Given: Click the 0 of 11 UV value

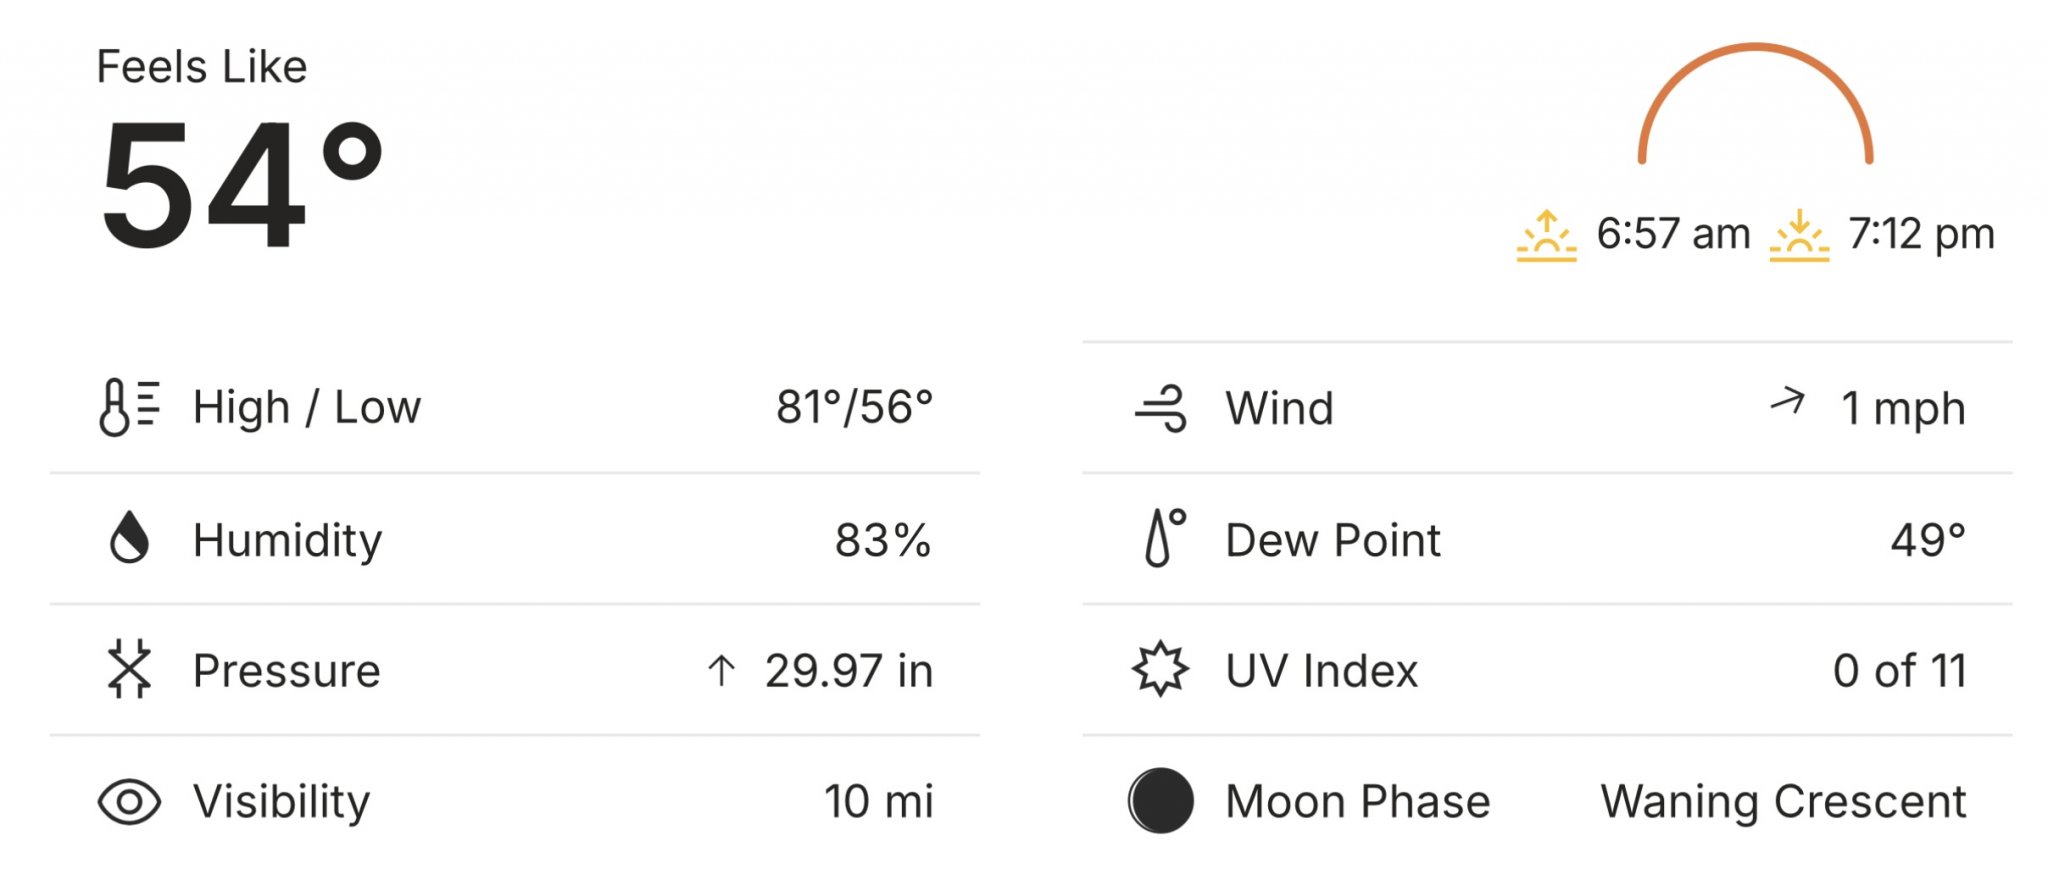Looking at the screenshot, I should [1900, 671].
